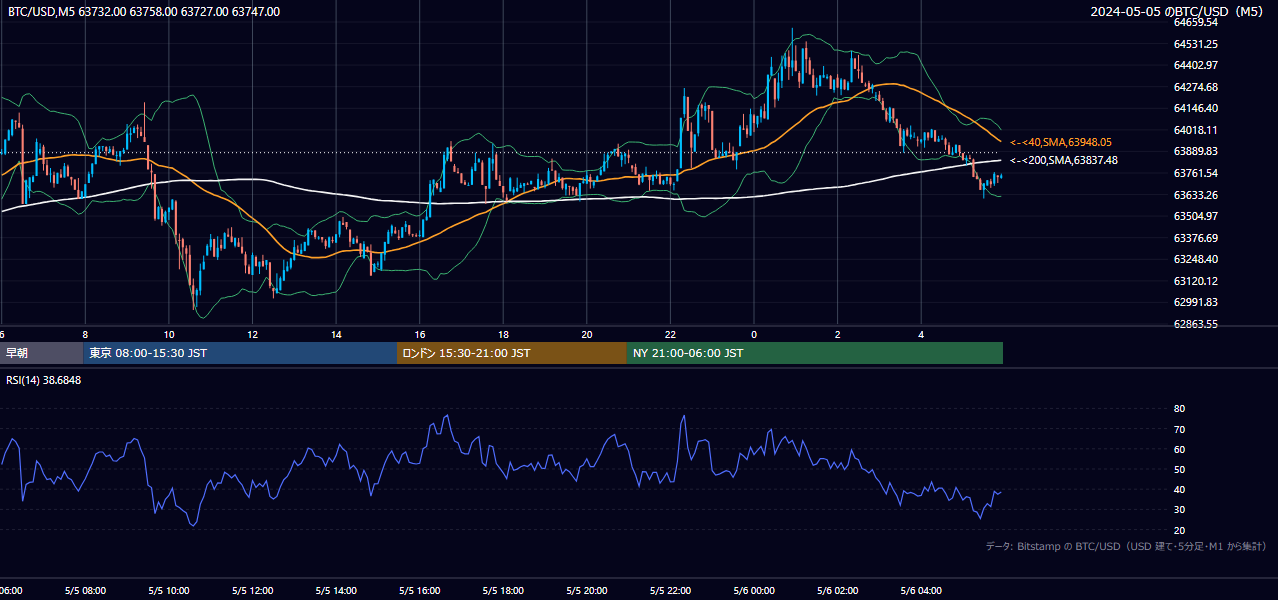Click hour 22 on price chart time axis

[671, 334]
